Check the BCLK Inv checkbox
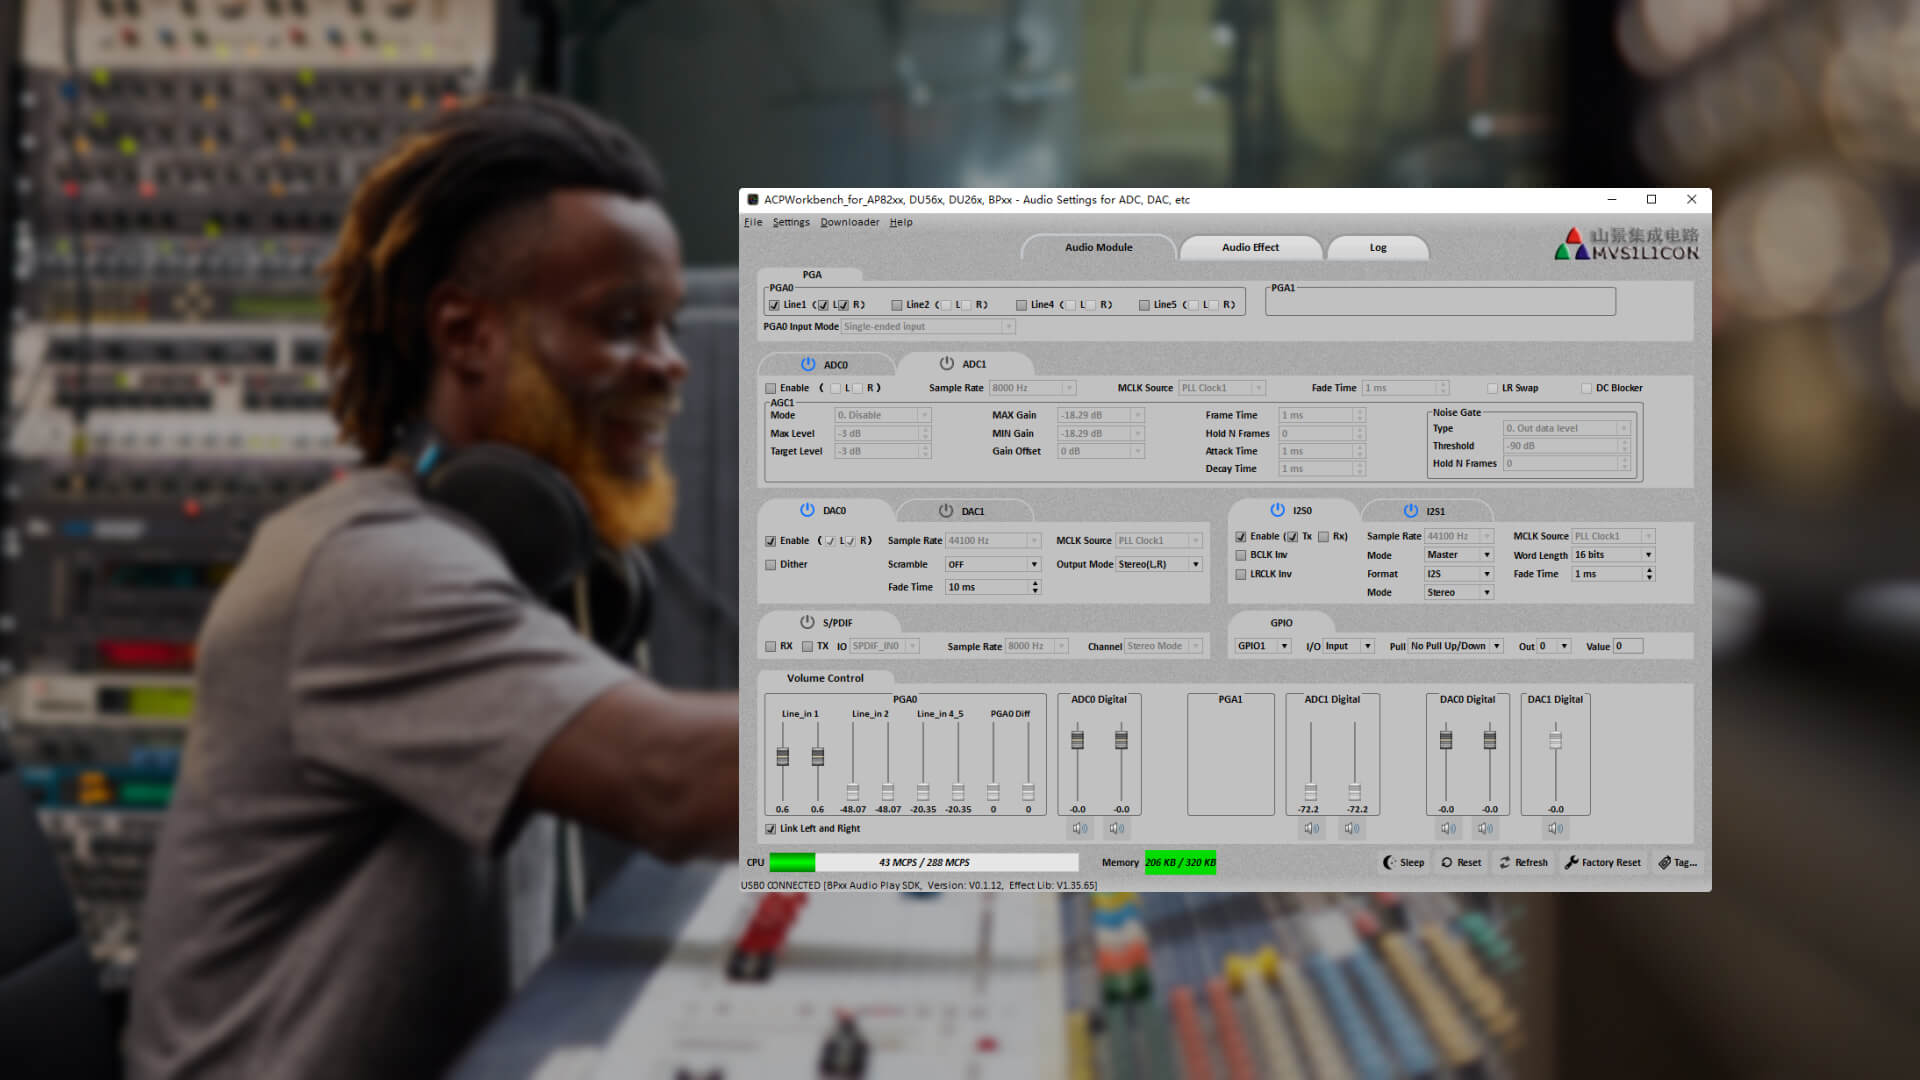 tap(1241, 555)
